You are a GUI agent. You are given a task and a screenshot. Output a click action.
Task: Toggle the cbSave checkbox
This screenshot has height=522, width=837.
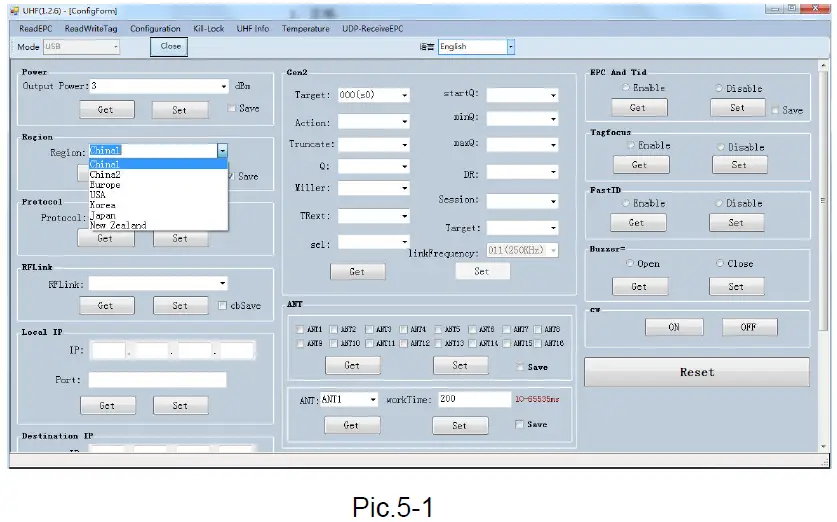point(223,306)
